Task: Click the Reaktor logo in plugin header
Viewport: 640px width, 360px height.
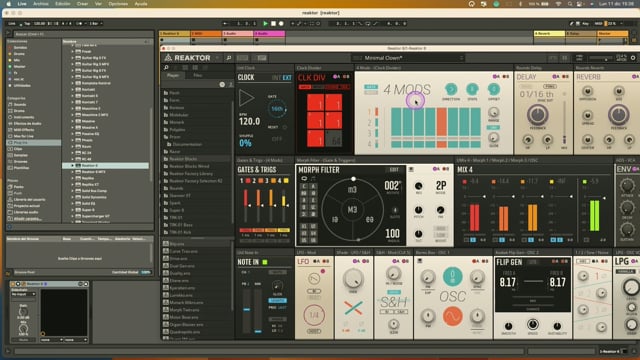Action: (x=188, y=58)
